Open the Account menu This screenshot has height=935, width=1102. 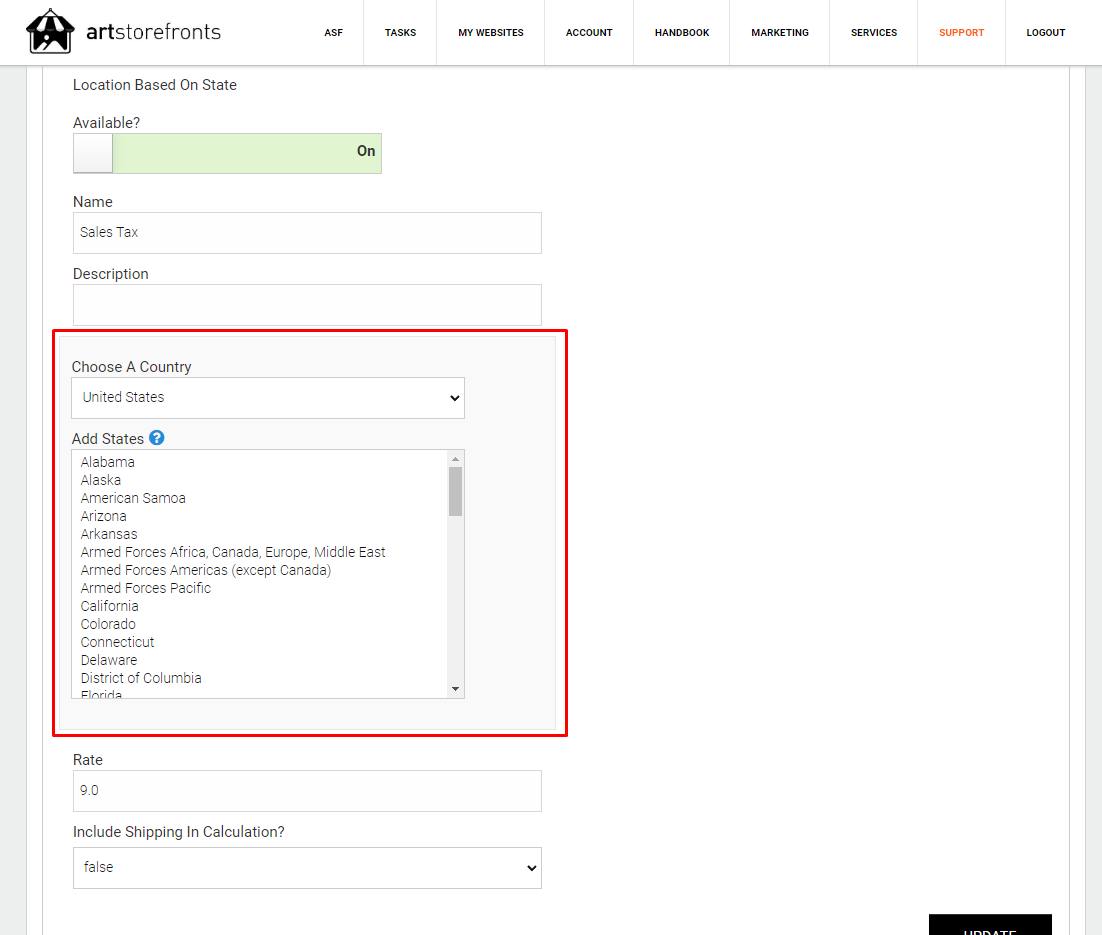589,32
